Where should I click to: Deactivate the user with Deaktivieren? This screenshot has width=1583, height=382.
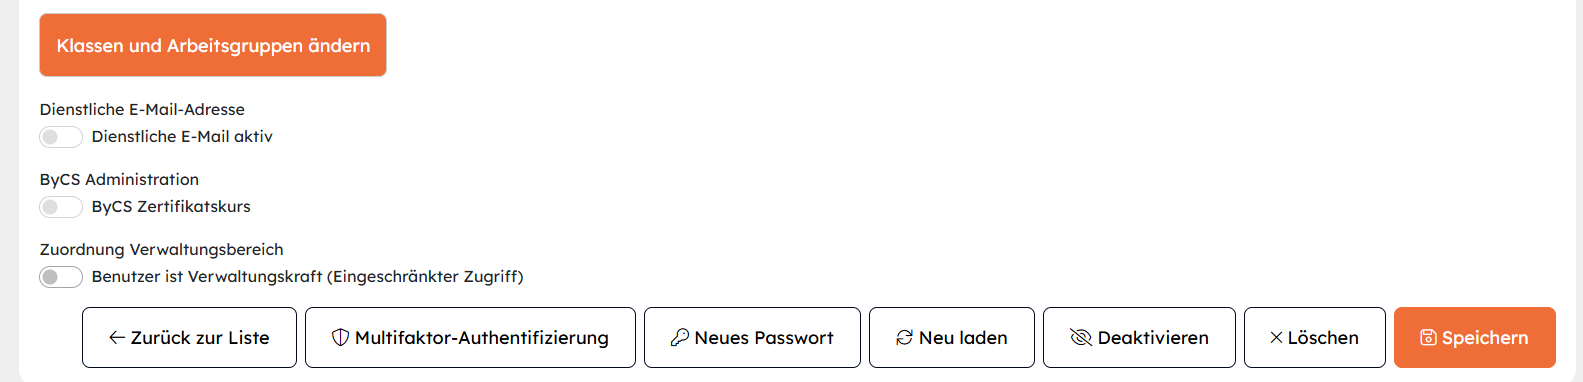point(1139,338)
